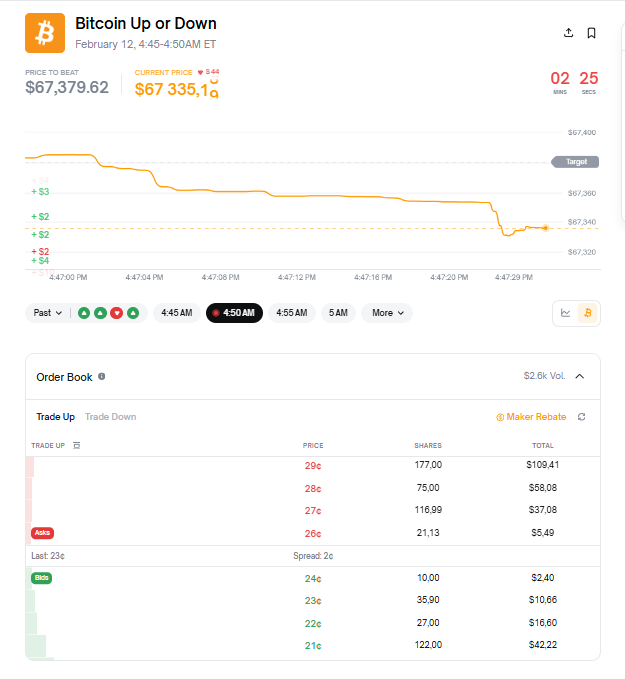Switch to the Trade Up tab
Viewport: 625px width, 679px height.
tap(55, 417)
